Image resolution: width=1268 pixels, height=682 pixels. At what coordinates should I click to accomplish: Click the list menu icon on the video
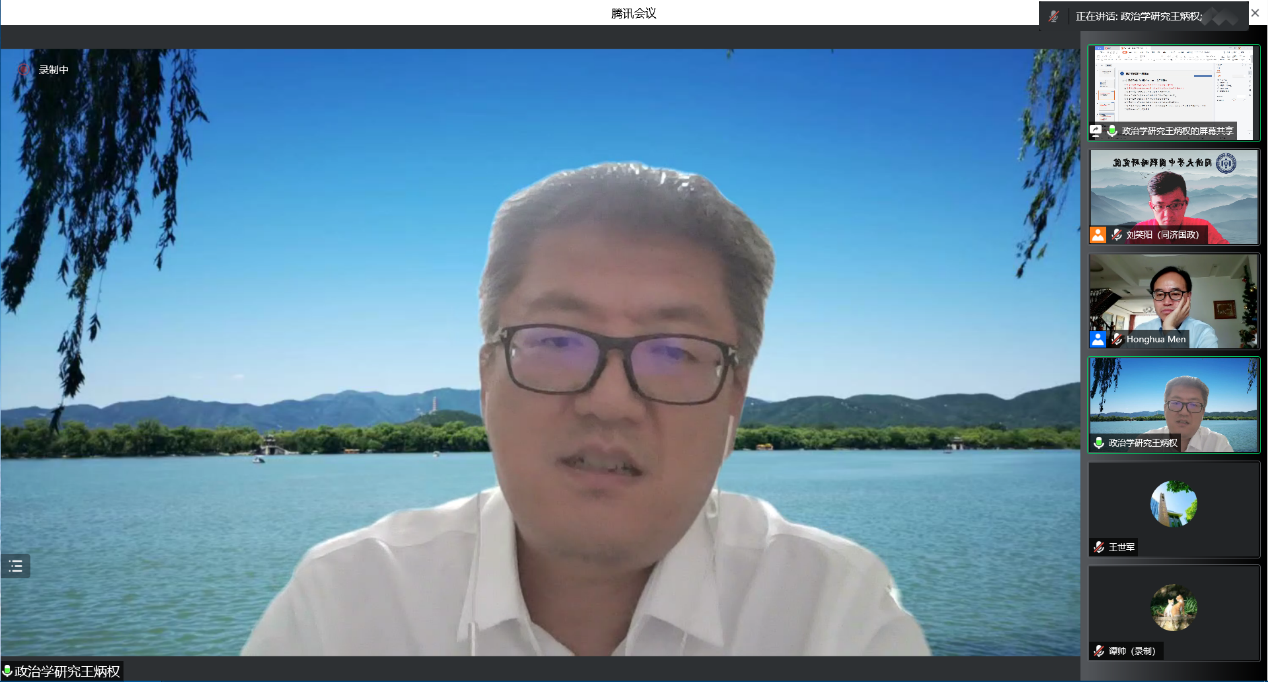click(x=15, y=566)
